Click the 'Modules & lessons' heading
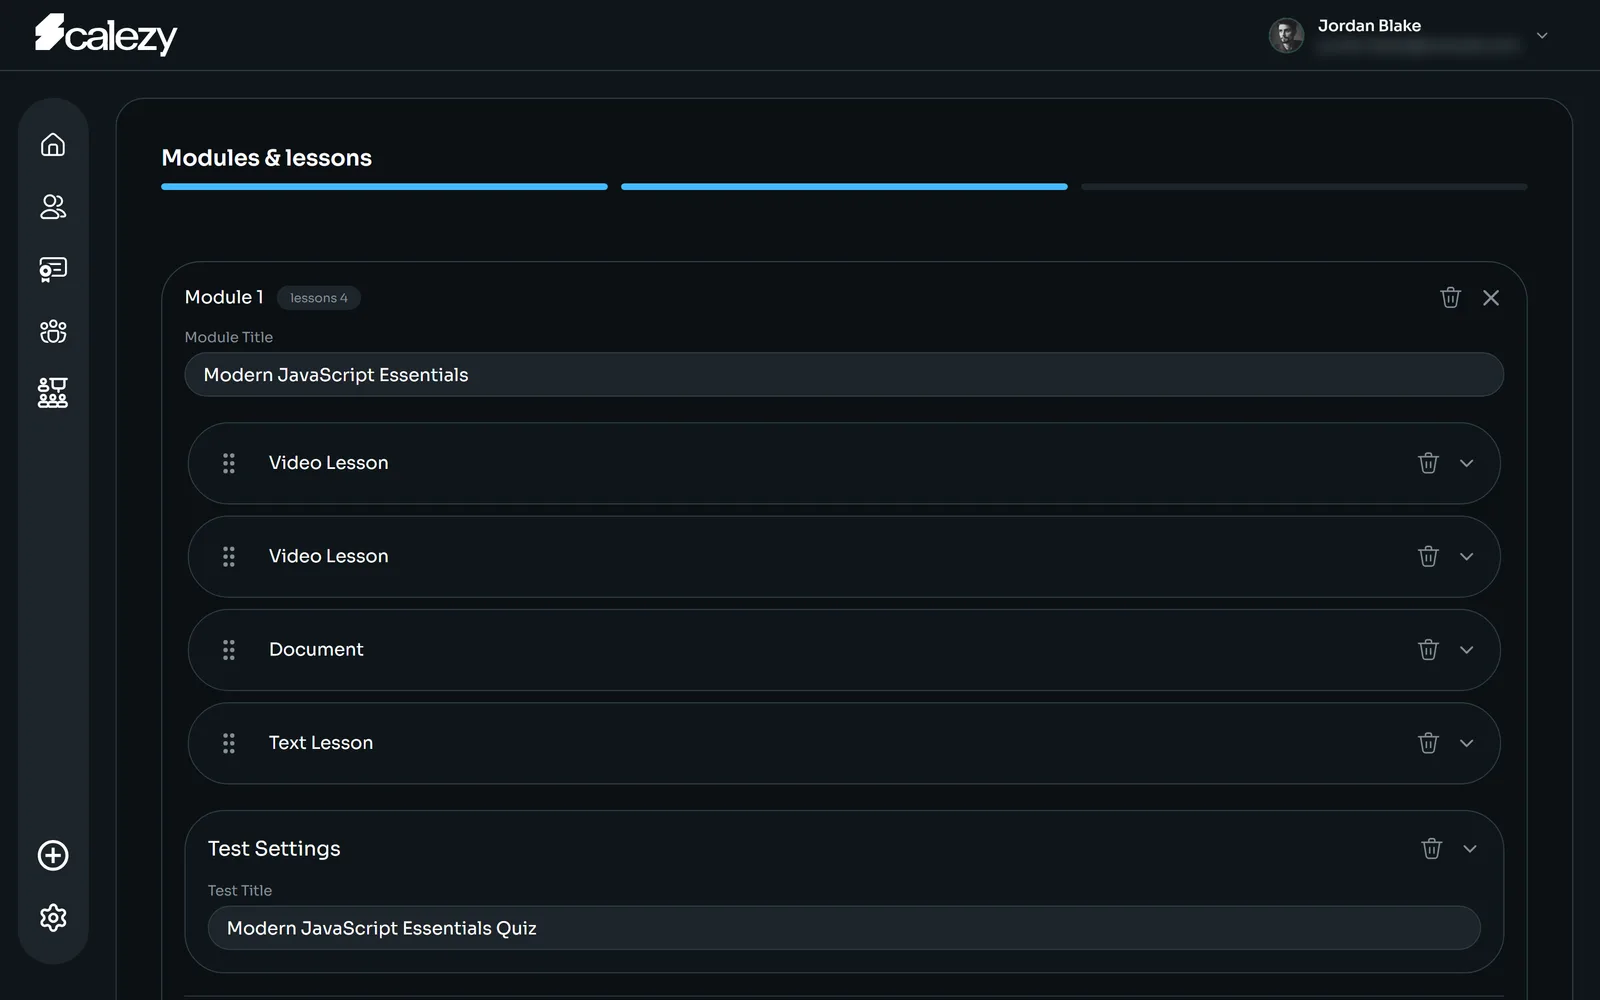Screen dimensions: 1600x1000 (x=266, y=158)
